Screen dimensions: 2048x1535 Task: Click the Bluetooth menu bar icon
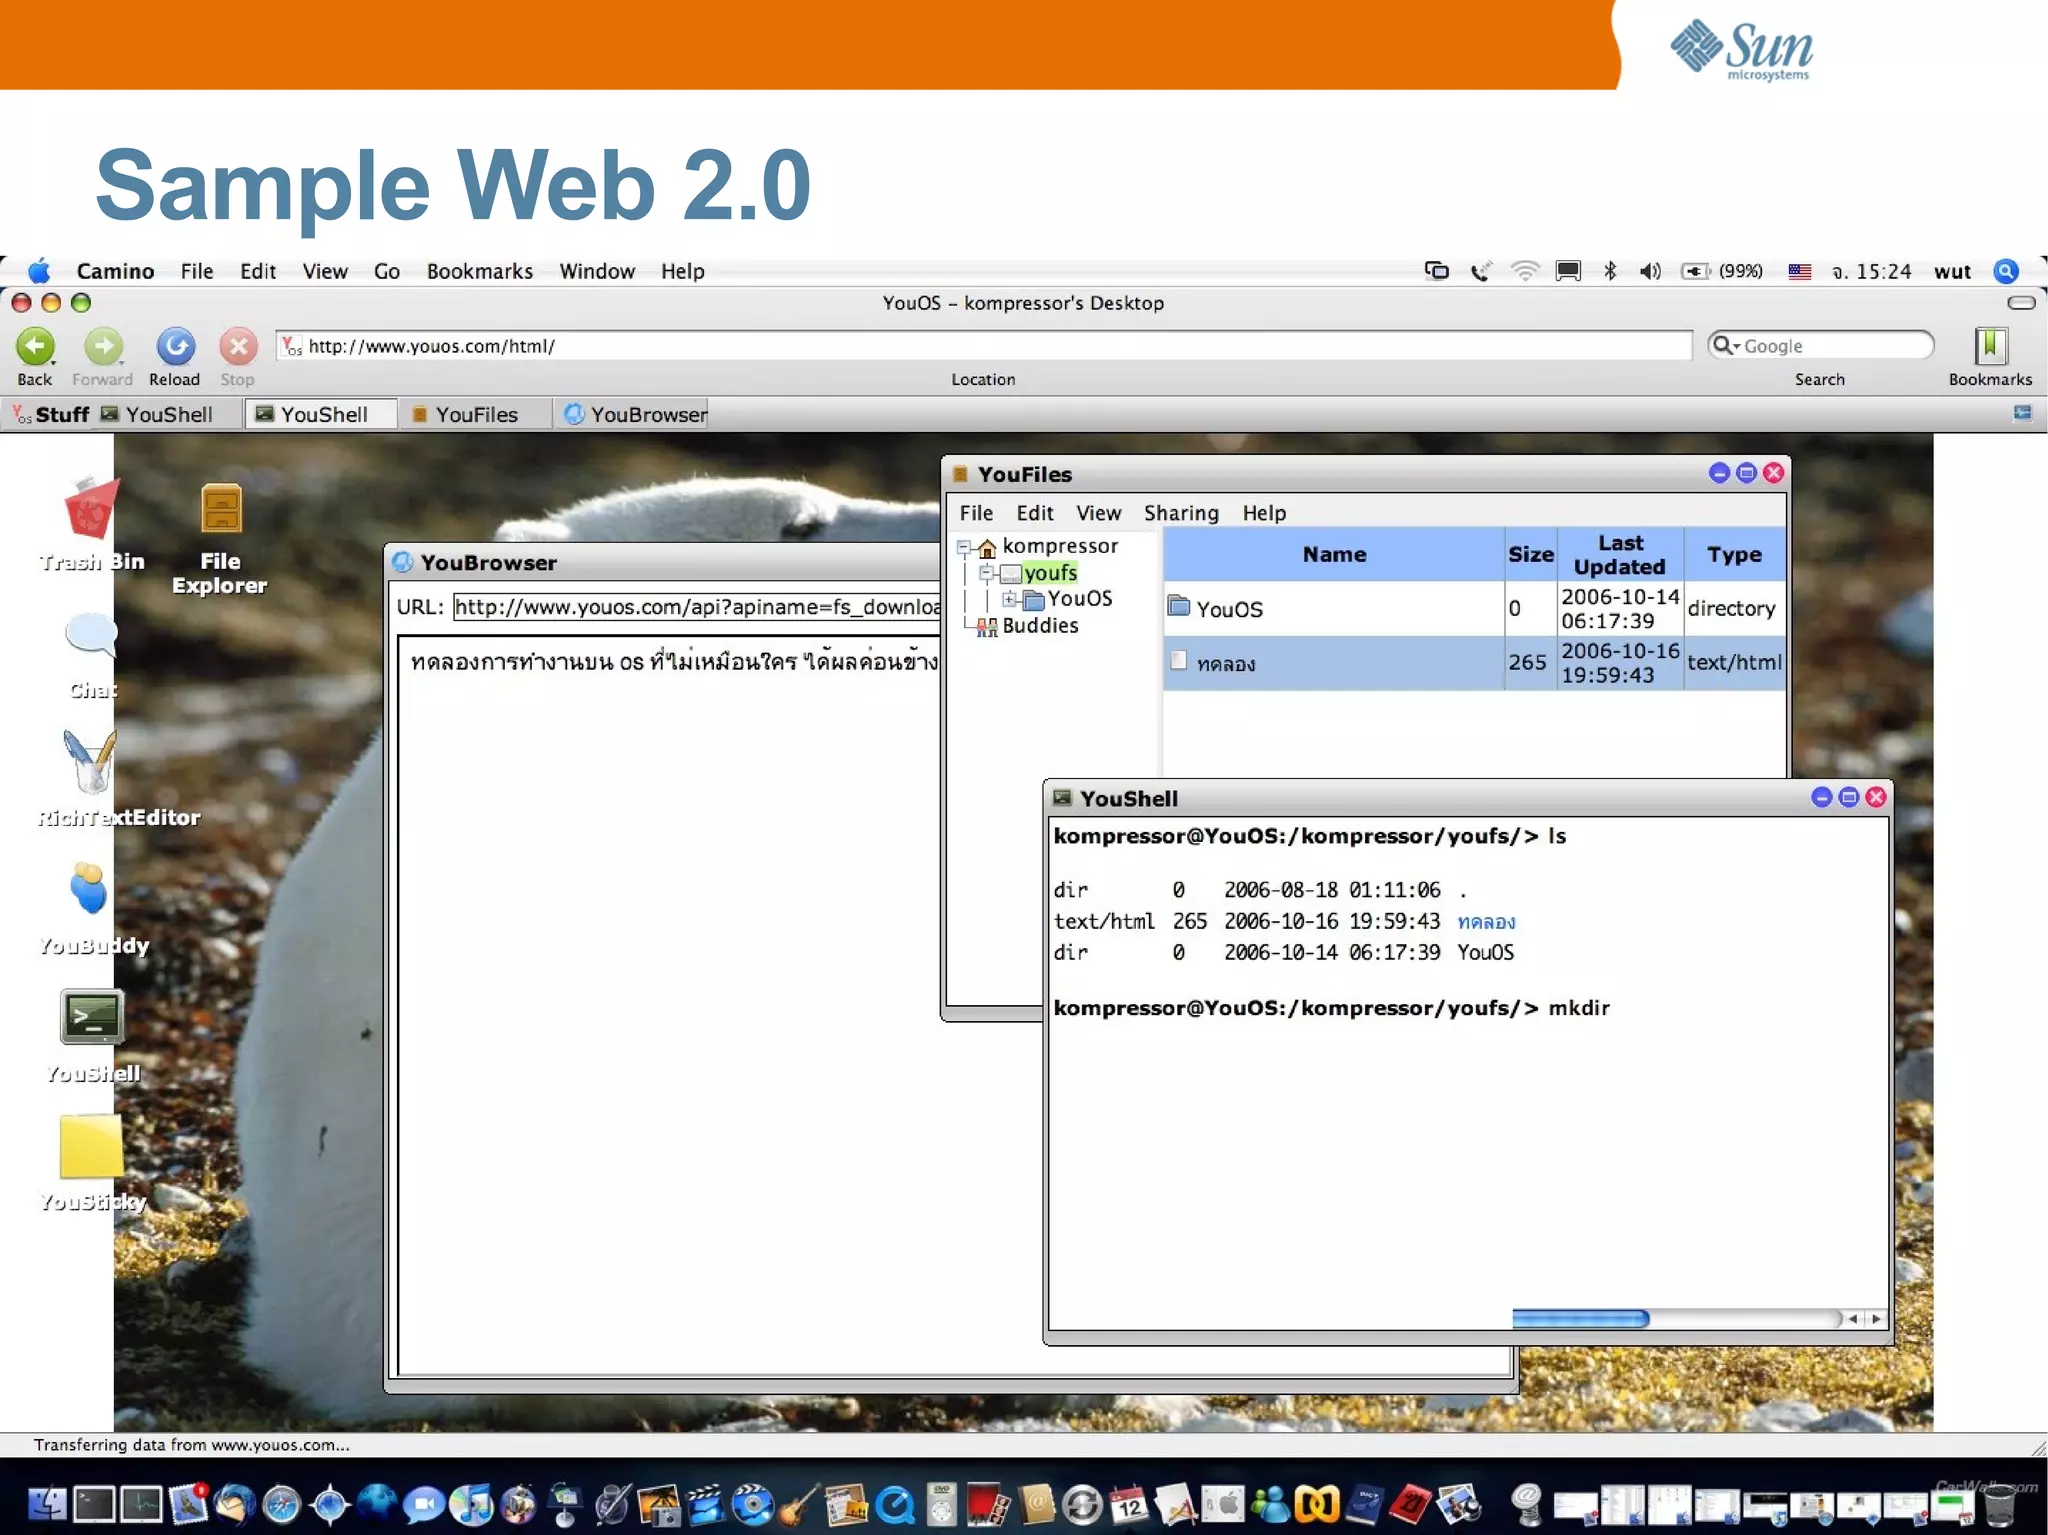(x=1610, y=271)
